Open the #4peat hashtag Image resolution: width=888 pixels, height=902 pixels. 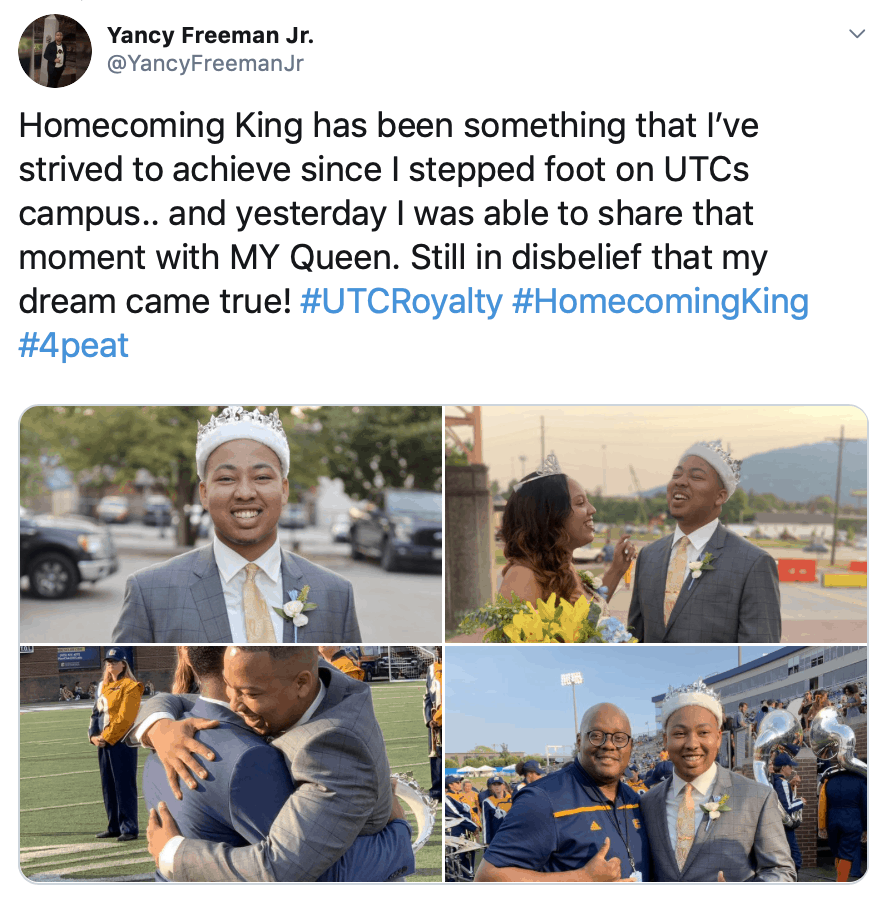74,345
